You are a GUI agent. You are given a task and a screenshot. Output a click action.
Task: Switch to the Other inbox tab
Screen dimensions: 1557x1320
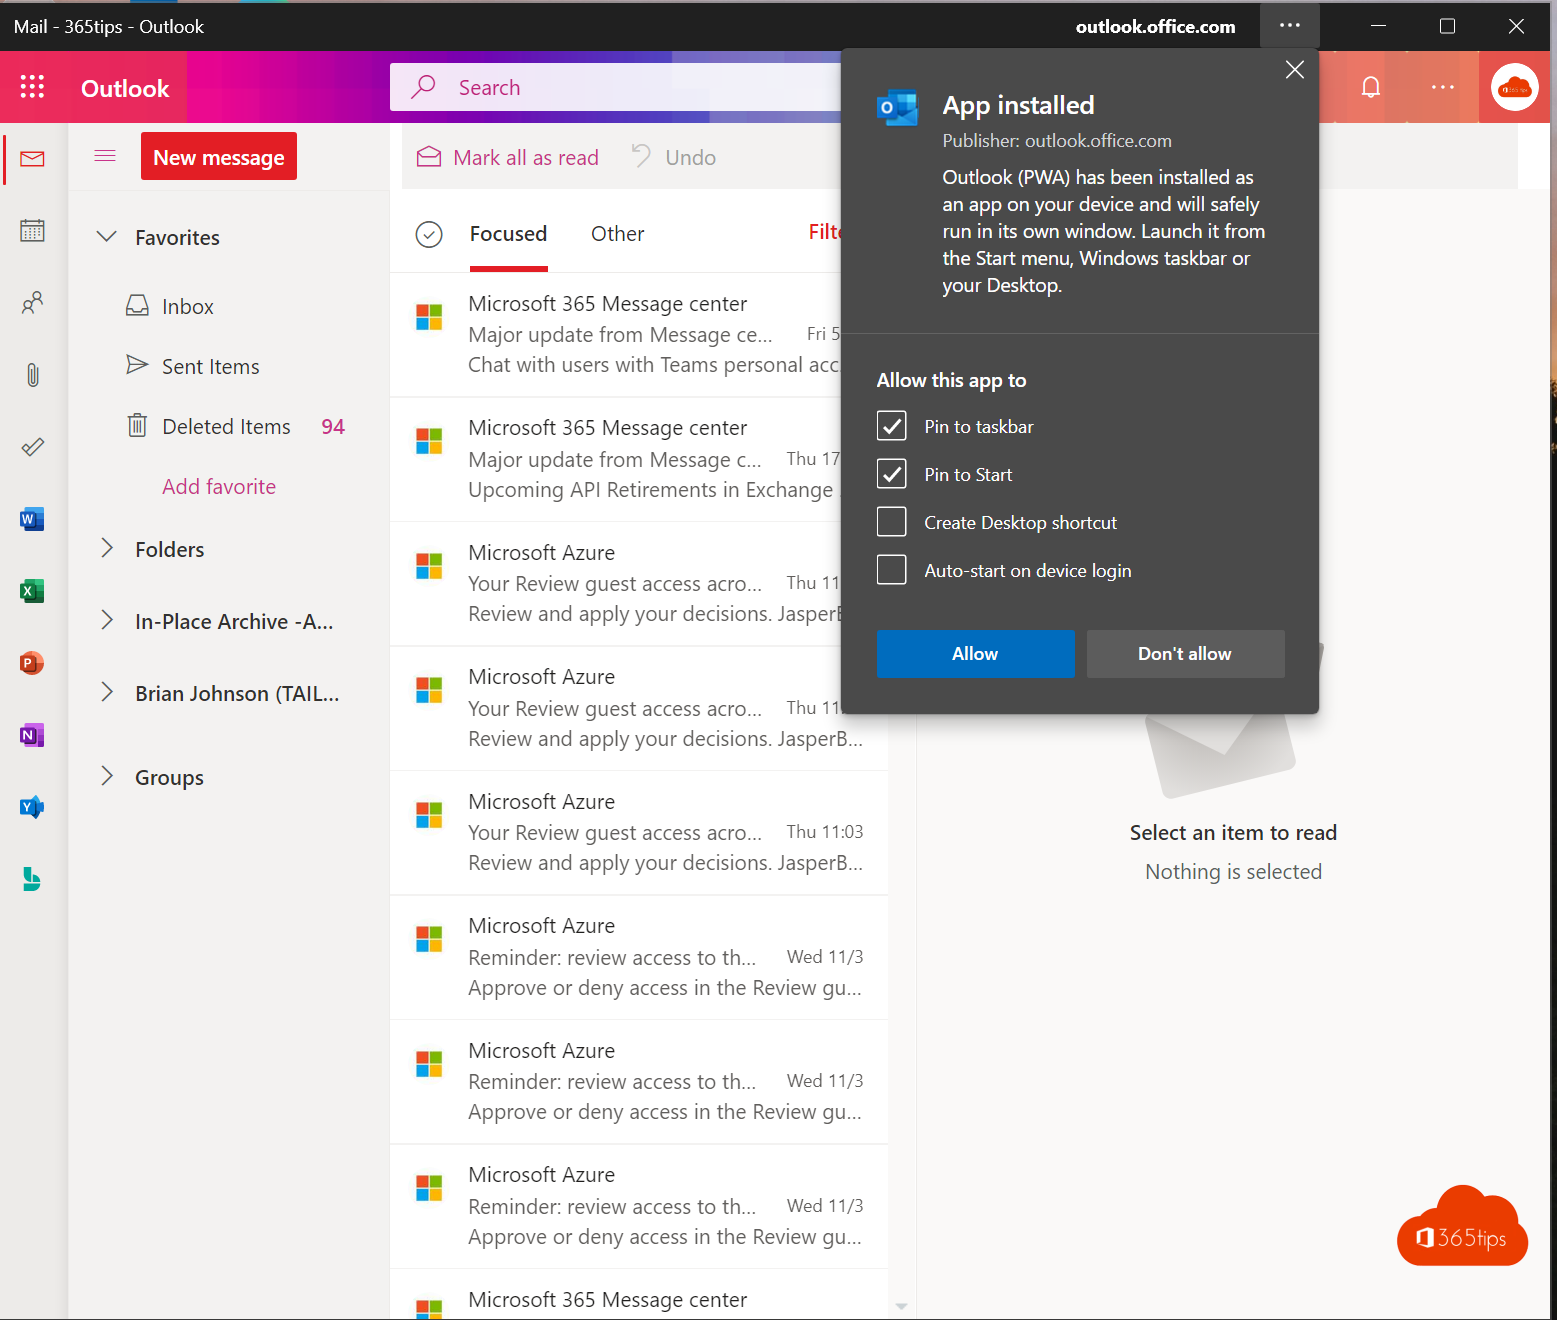click(617, 234)
